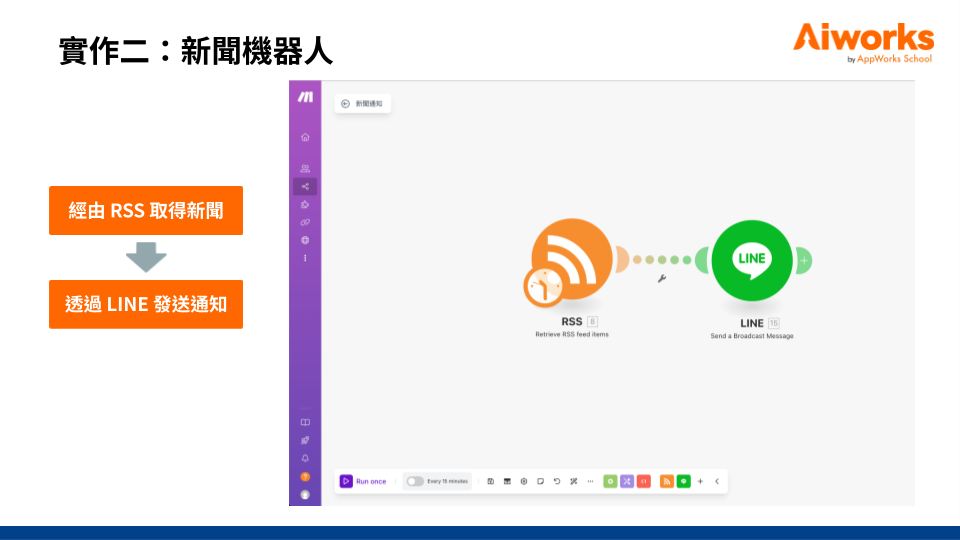Click the "Send a Broadcast Message" label
The height and width of the screenshot is (540, 960).
coord(752,336)
